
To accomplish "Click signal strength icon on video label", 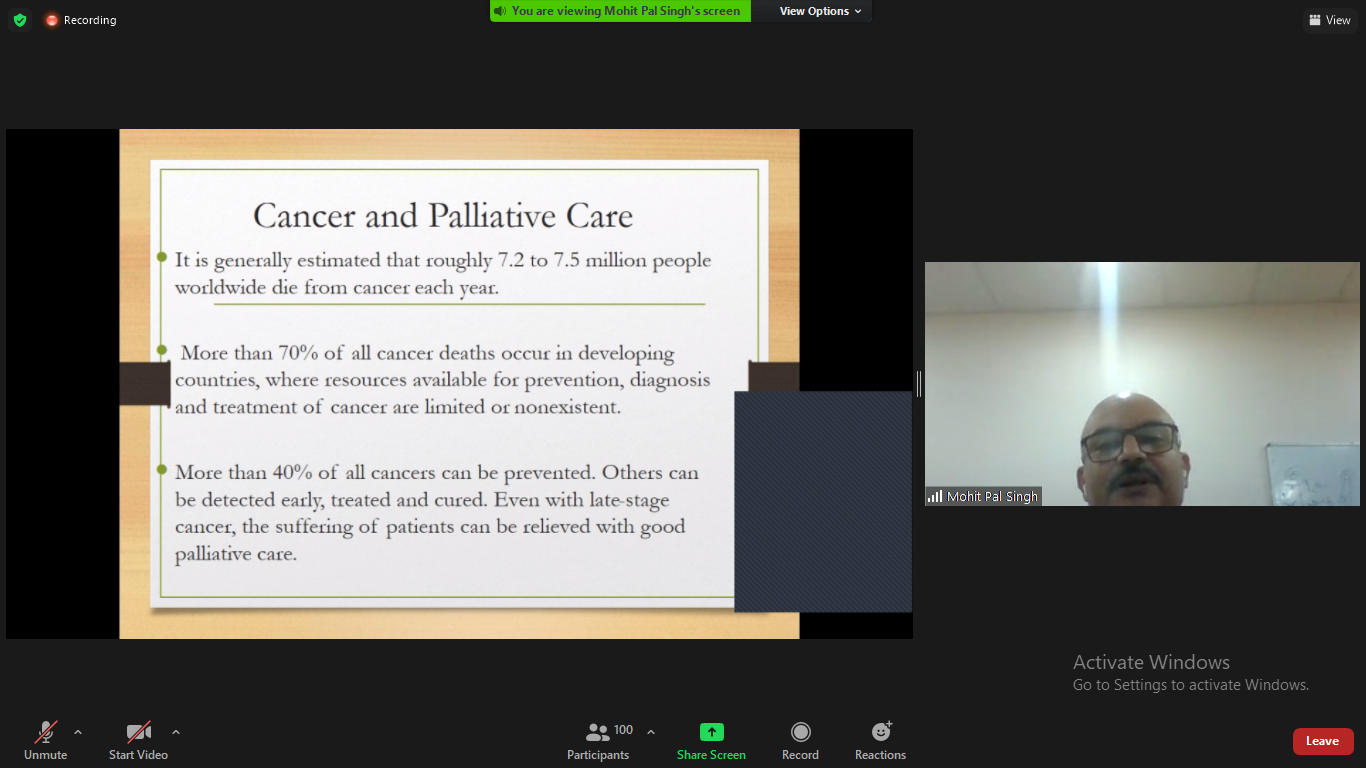I will click(x=935, y=497).
